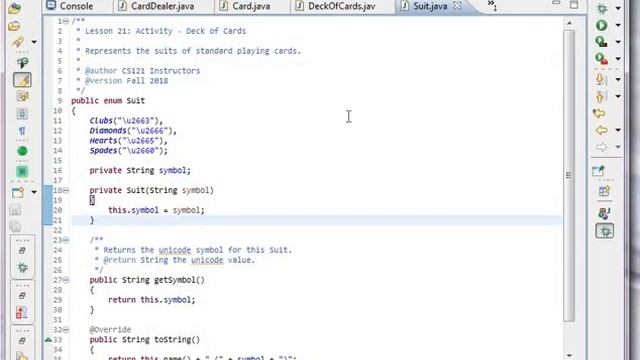The height and width of the screenshot is (360, 640).
Task: Toggle Show Whitespace Characters paragraph icon
Action: [x=22, y=131]
